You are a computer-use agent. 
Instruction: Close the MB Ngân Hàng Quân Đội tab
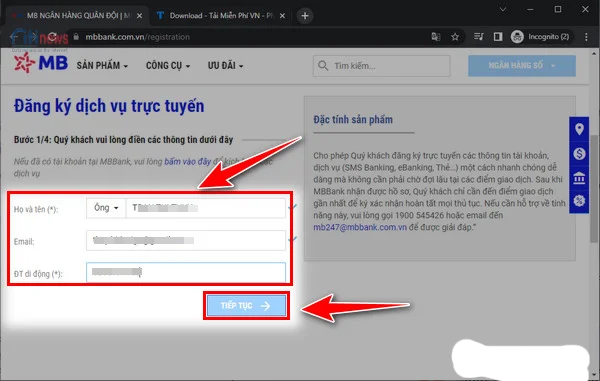point(139,16)
